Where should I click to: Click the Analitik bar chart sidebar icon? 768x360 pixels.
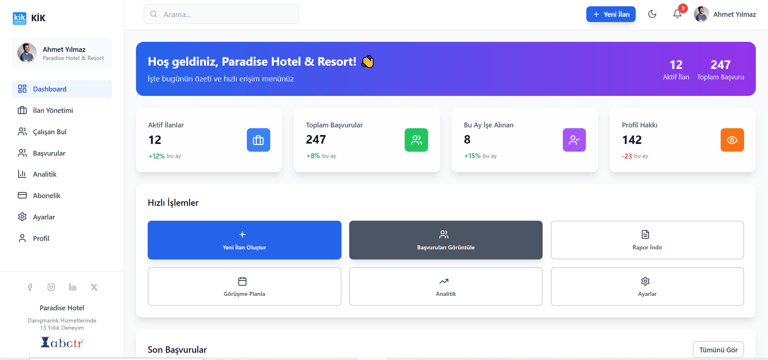coord(22,174)
